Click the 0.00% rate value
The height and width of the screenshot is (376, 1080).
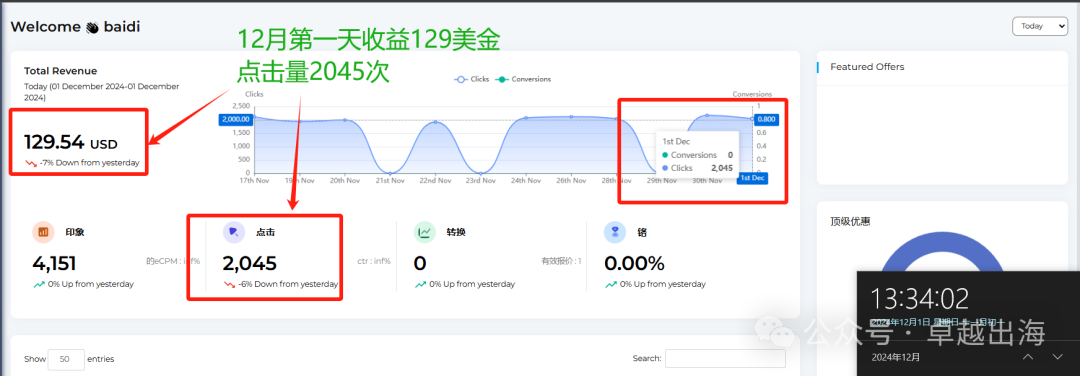point(634,263)
